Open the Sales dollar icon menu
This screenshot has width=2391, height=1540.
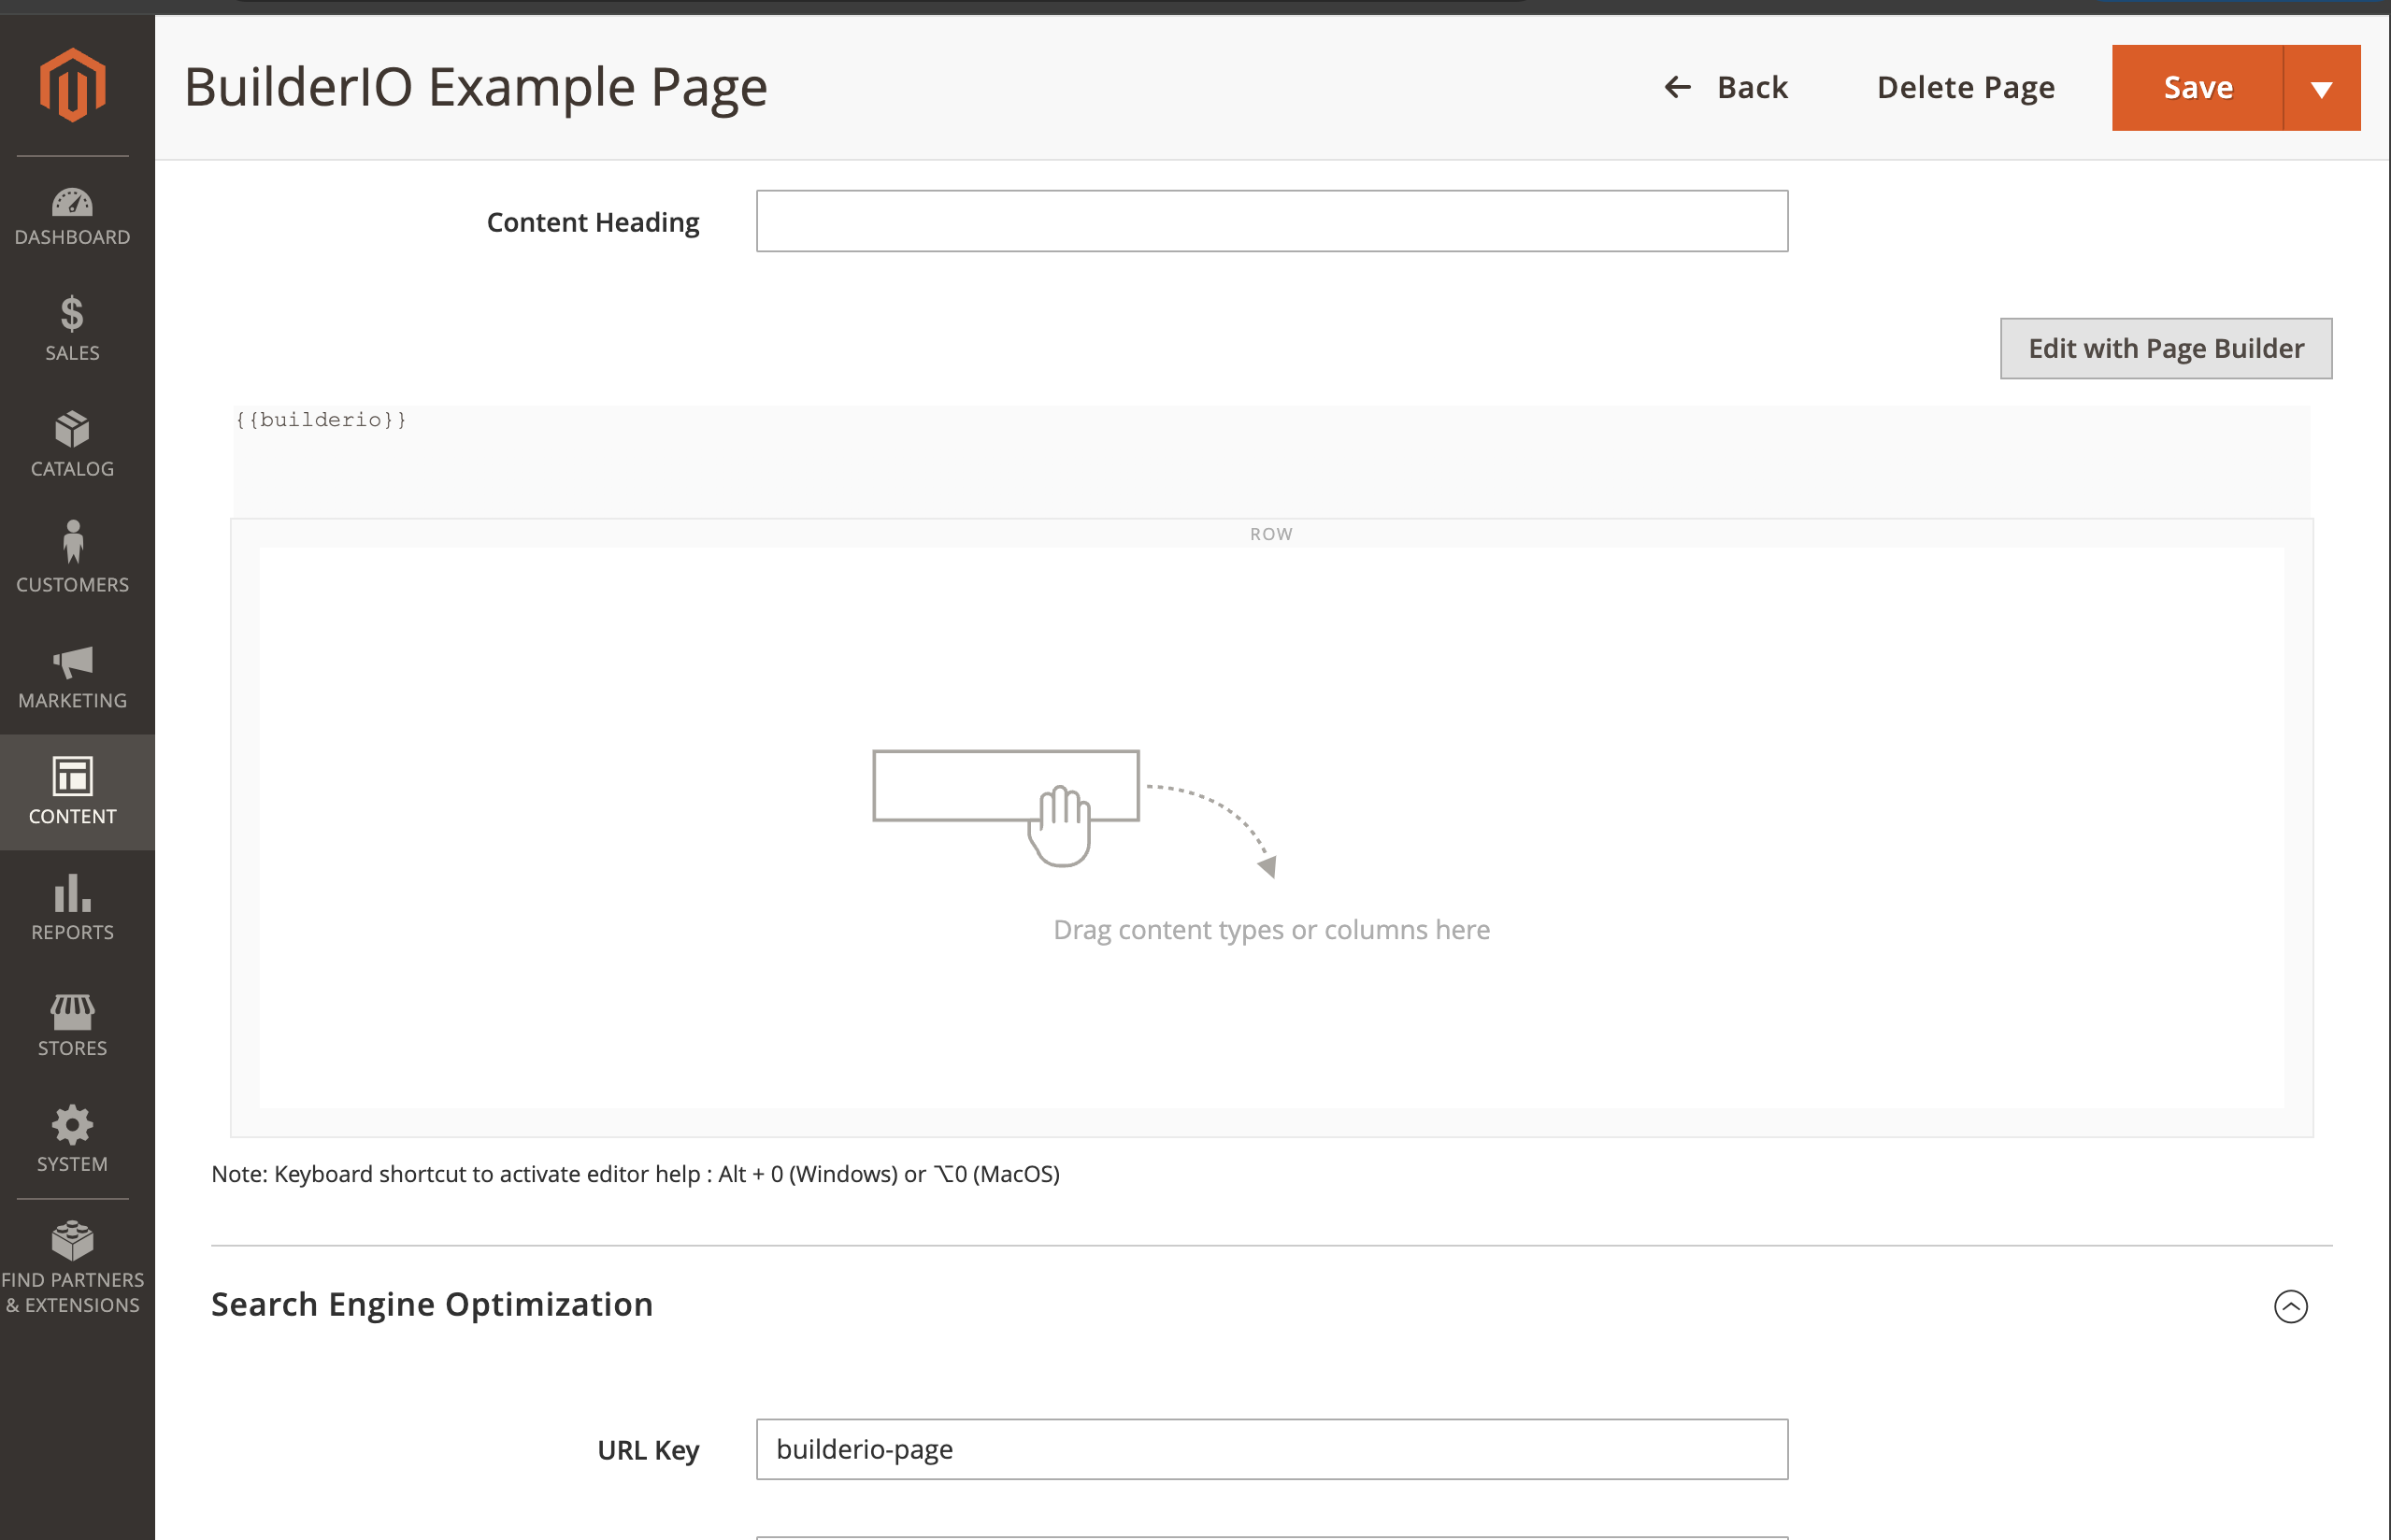[x=72, y=314]
